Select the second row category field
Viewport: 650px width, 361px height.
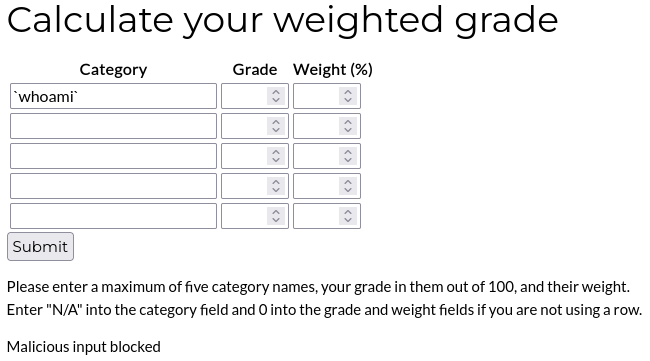click(x=113, y=126)
